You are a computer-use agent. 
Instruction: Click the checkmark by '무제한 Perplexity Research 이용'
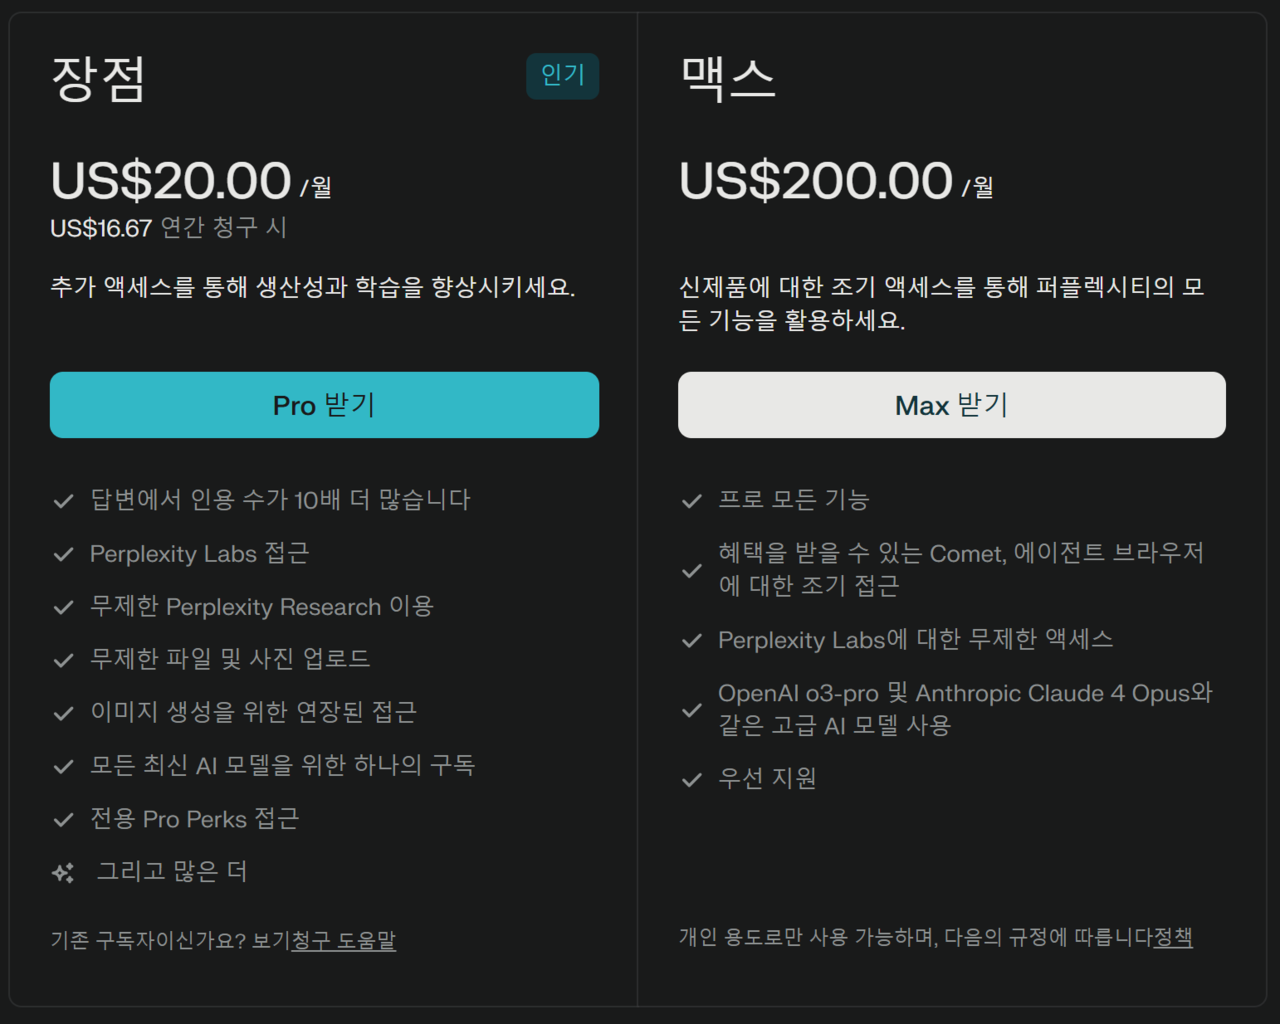coord(64,607)
